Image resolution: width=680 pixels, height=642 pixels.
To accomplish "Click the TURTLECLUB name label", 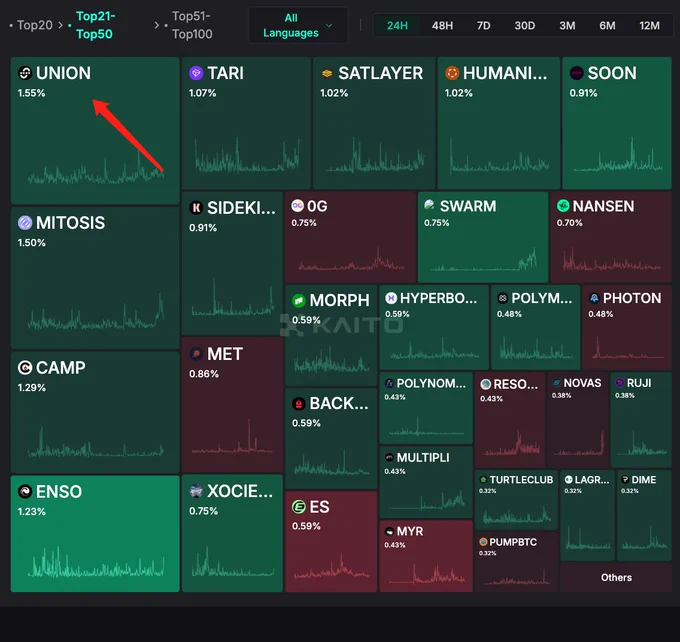I will pos(521,480).
